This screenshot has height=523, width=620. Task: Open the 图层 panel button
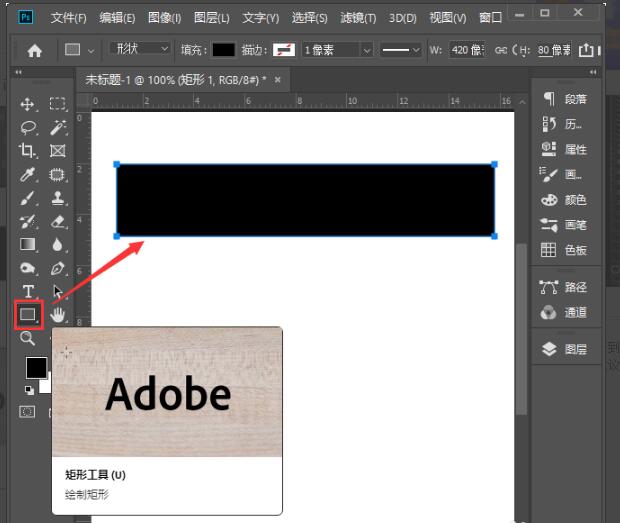[x=564, y=349]
